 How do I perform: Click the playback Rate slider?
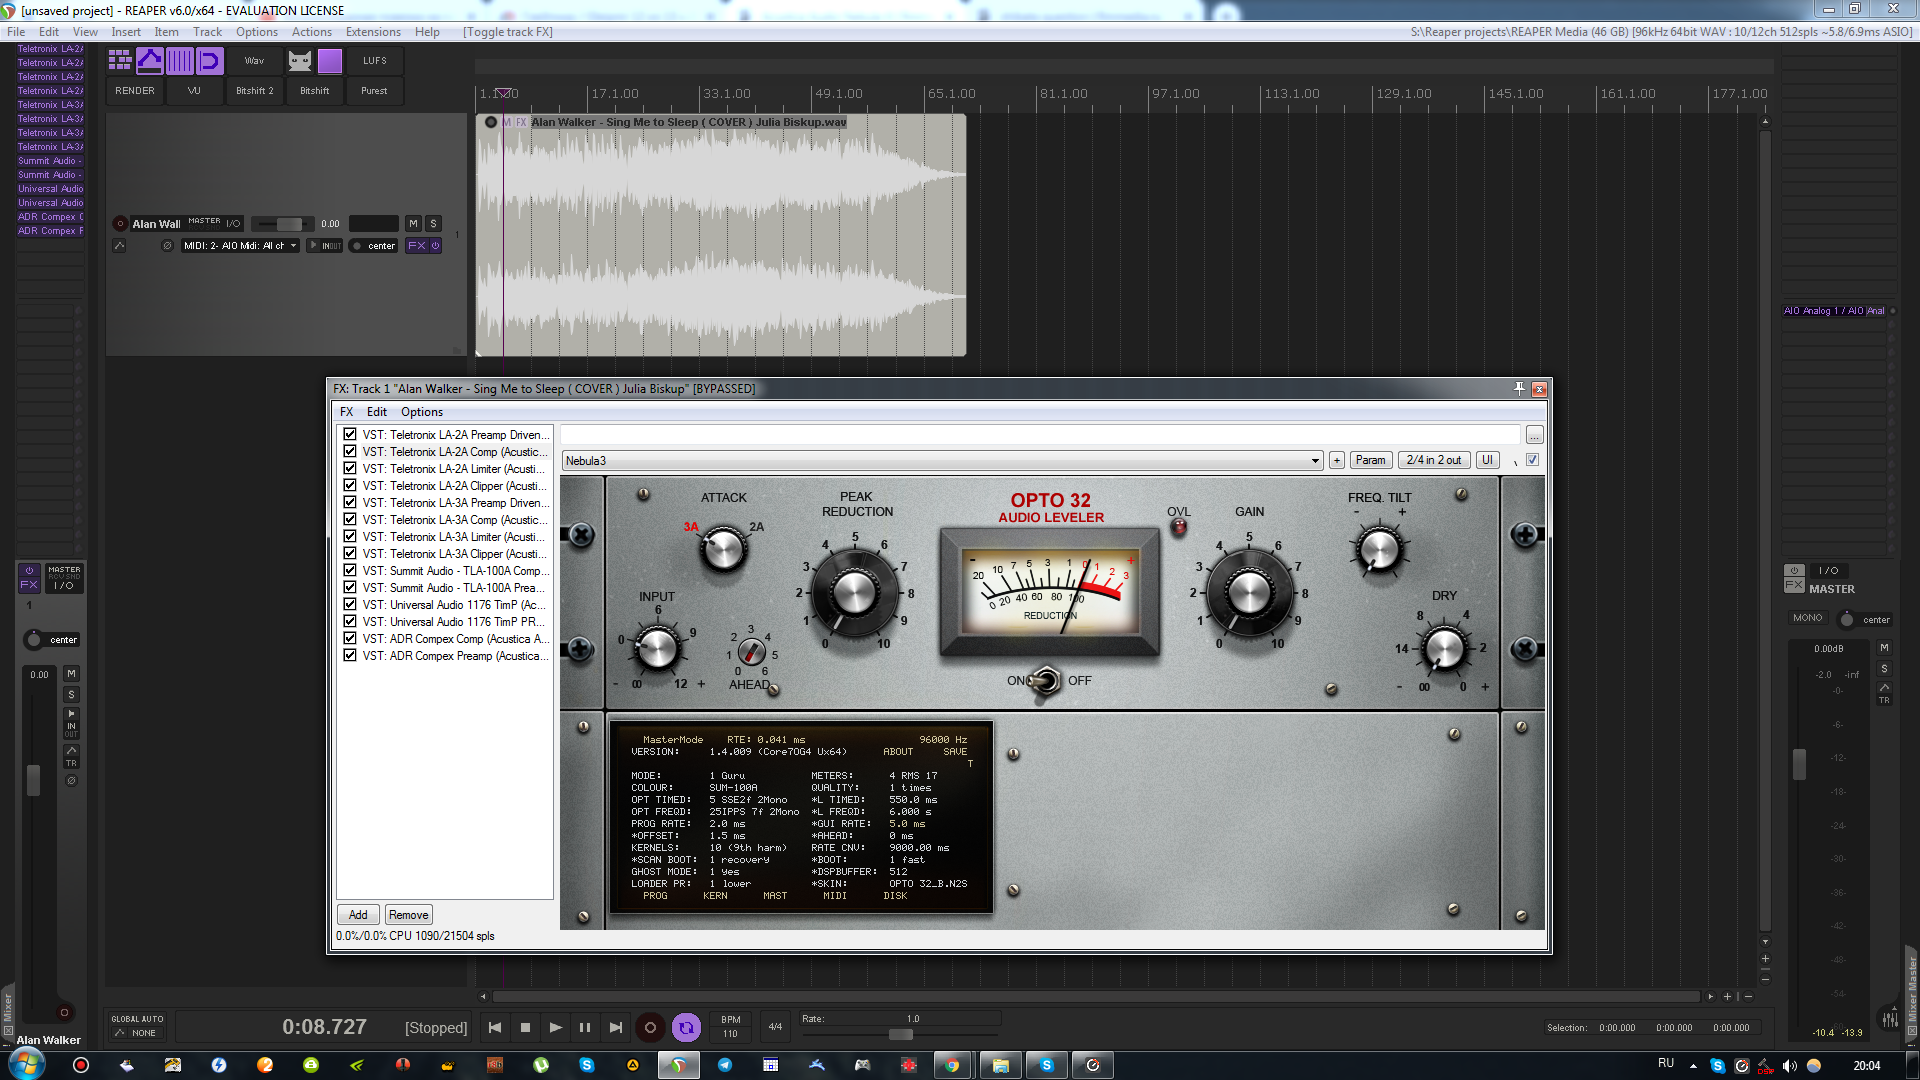tap(900, 1034)
